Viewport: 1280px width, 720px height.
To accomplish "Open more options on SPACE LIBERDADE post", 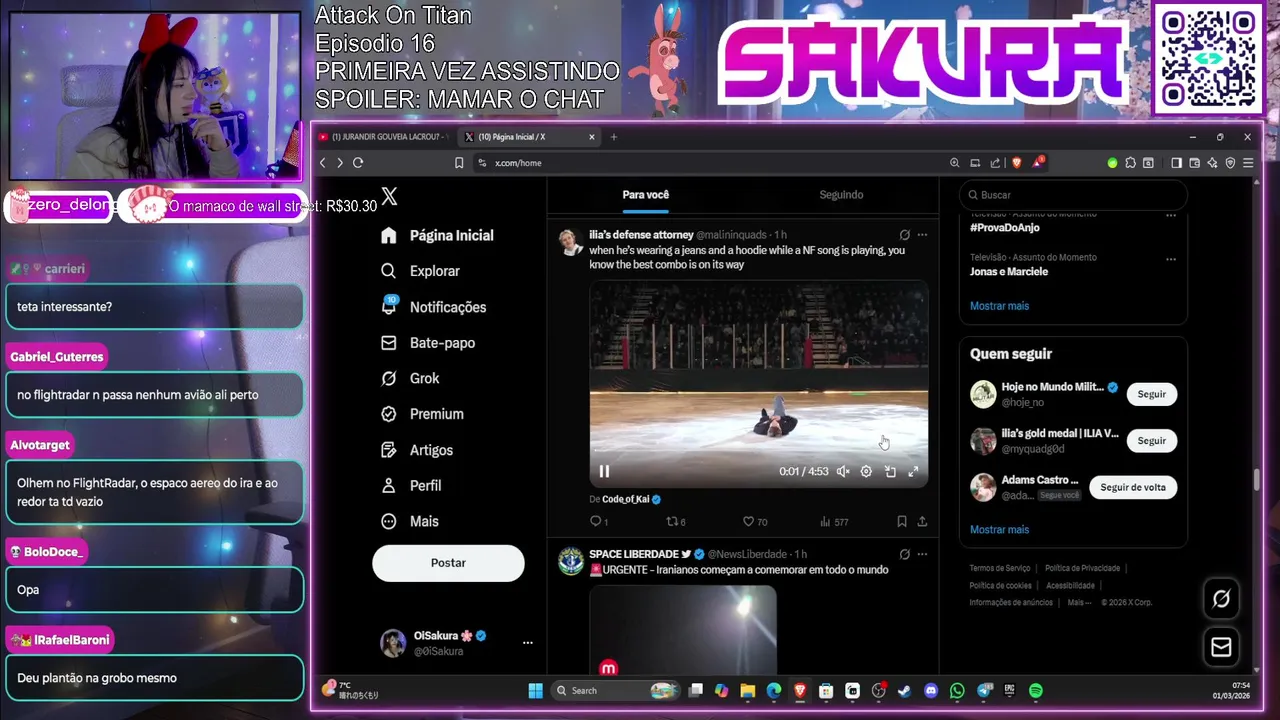I will 922,554.
